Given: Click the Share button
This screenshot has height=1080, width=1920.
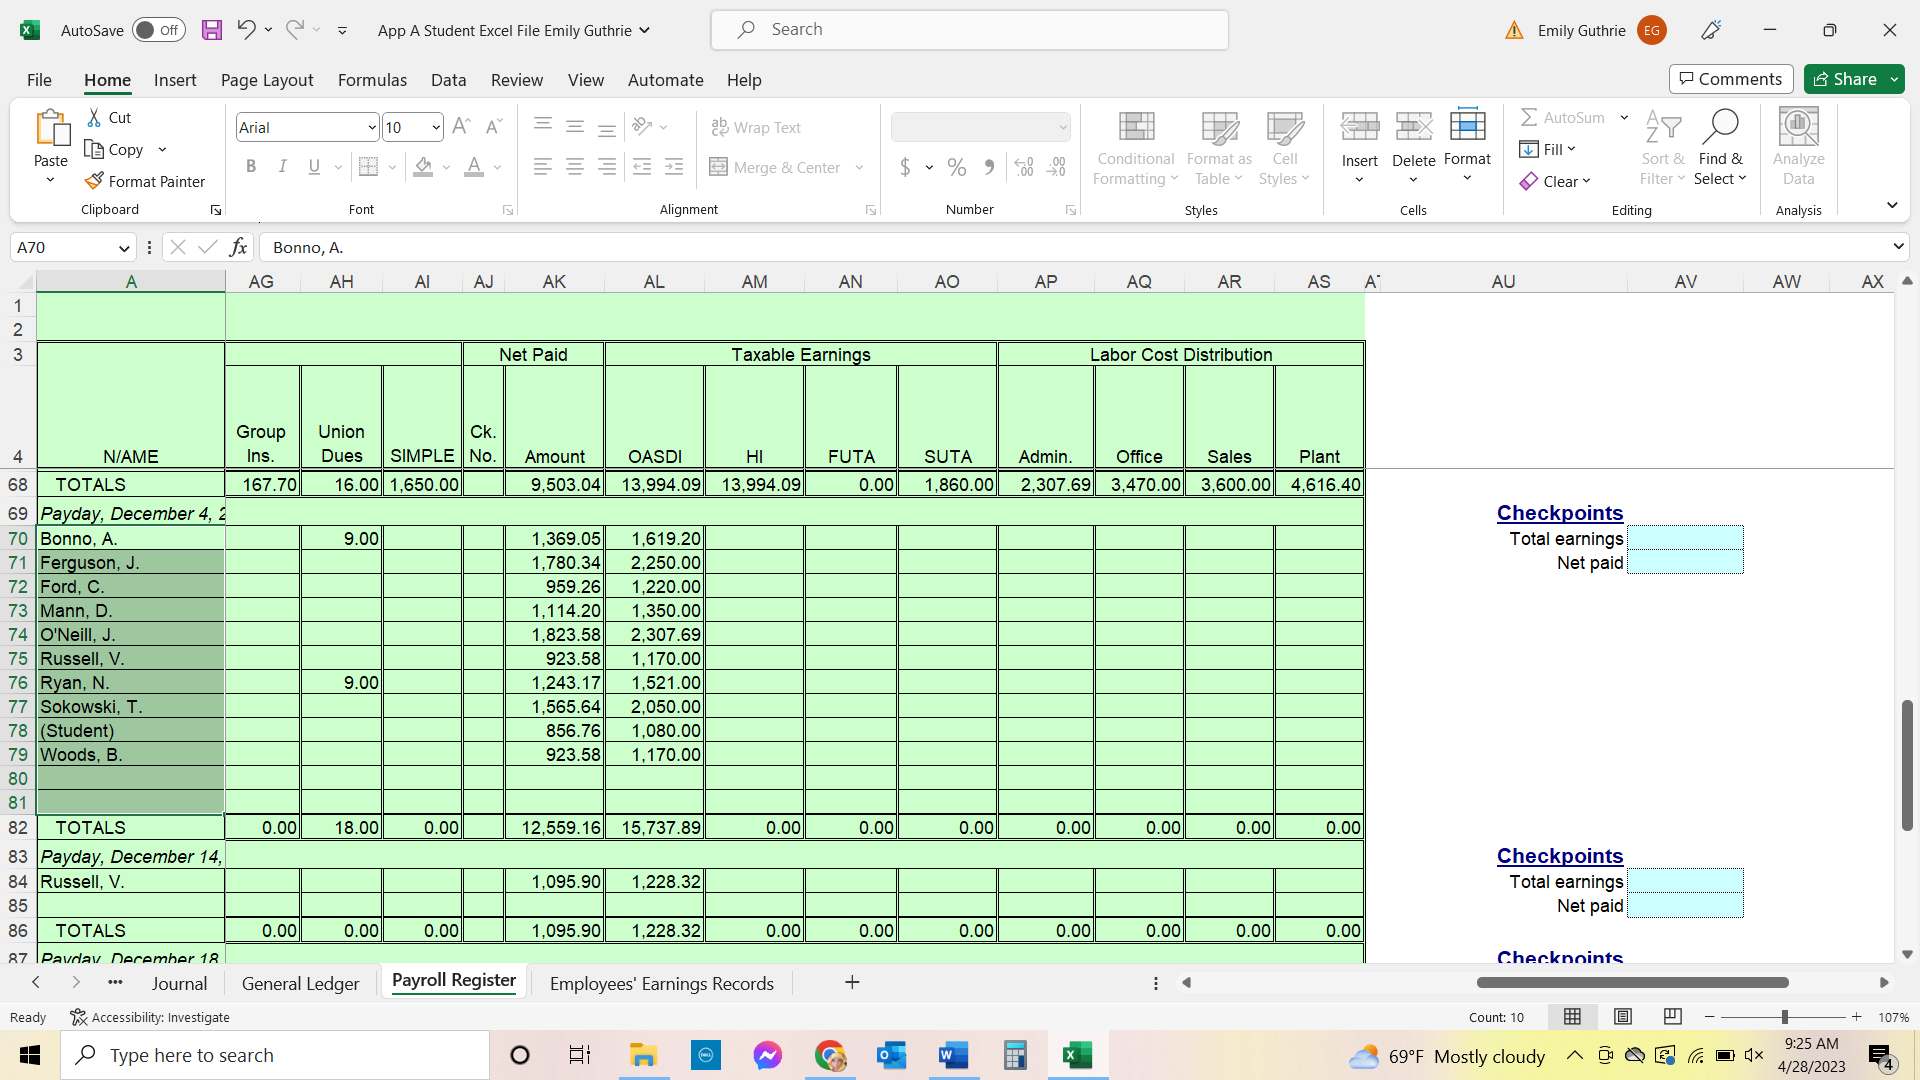Looking at the screenshot, I should pos(1844,79).
